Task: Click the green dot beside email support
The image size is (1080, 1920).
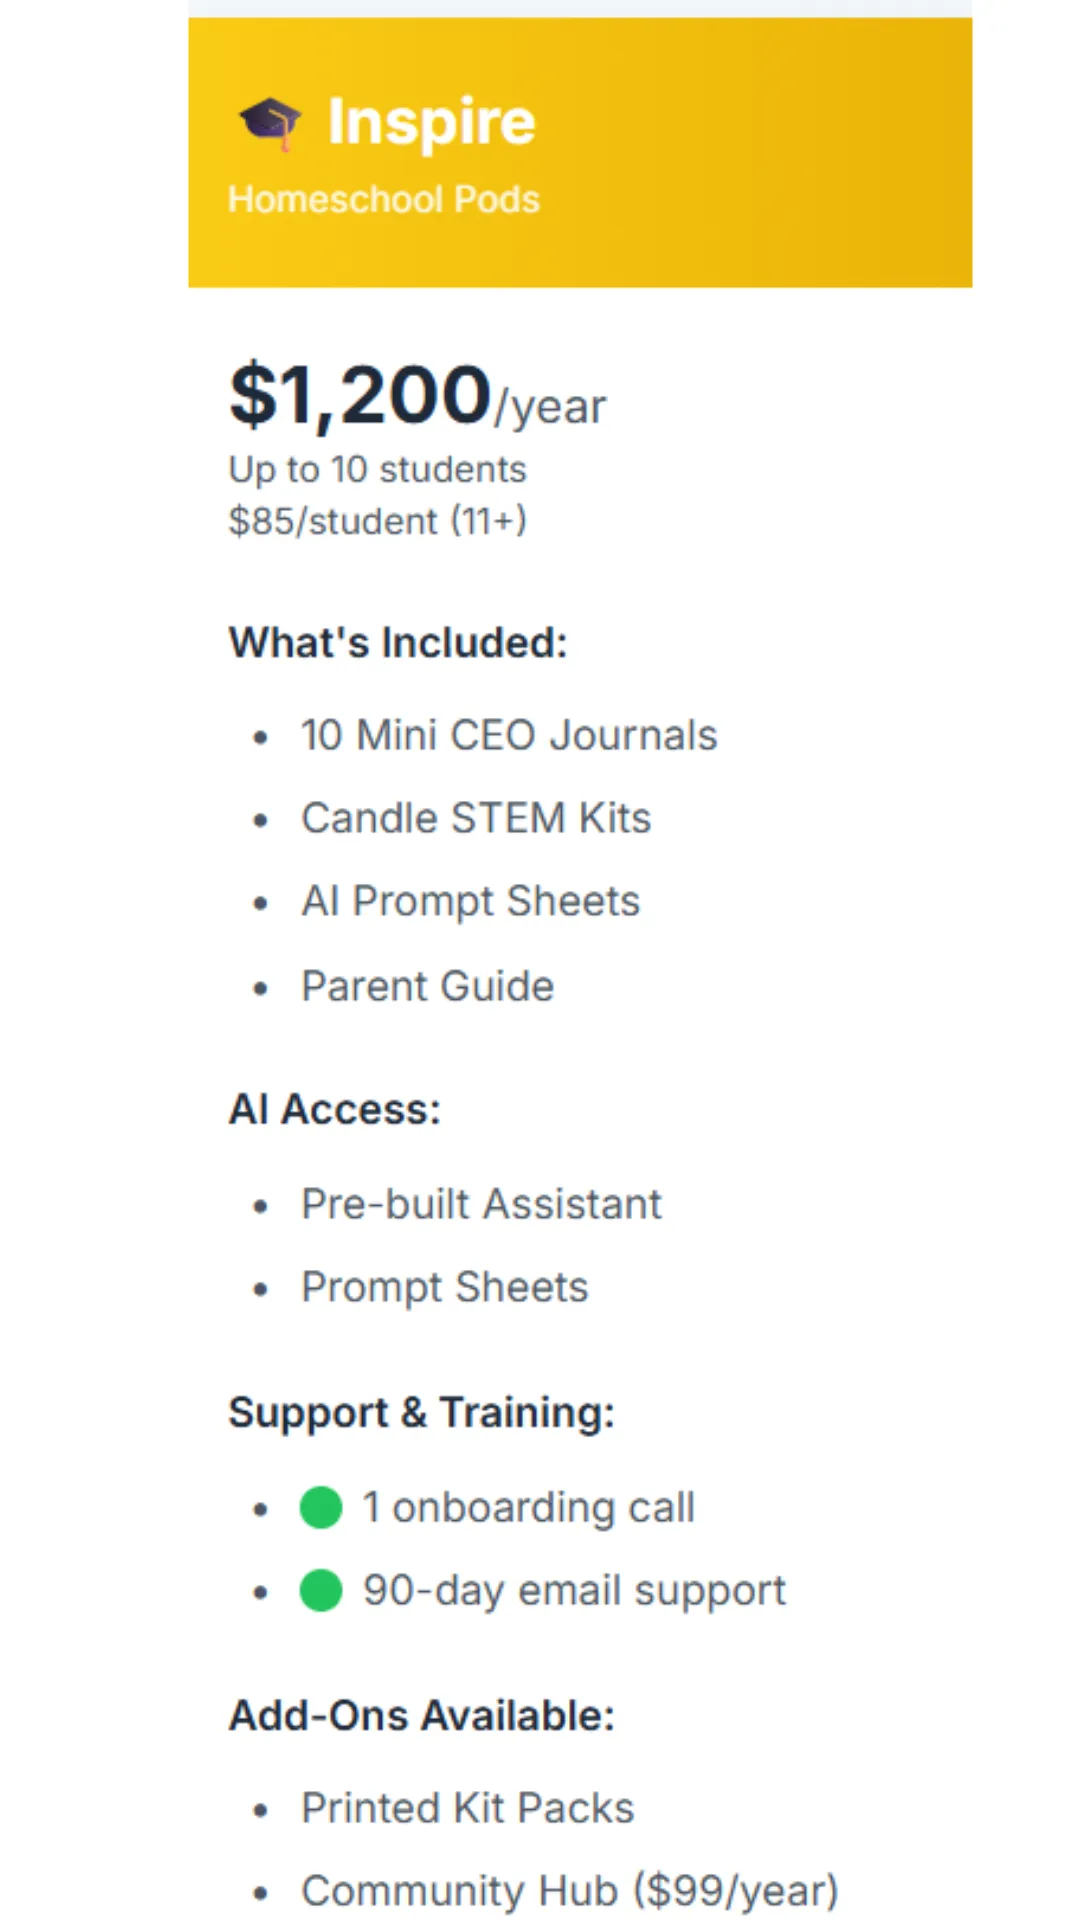Action: point(321,1590)
